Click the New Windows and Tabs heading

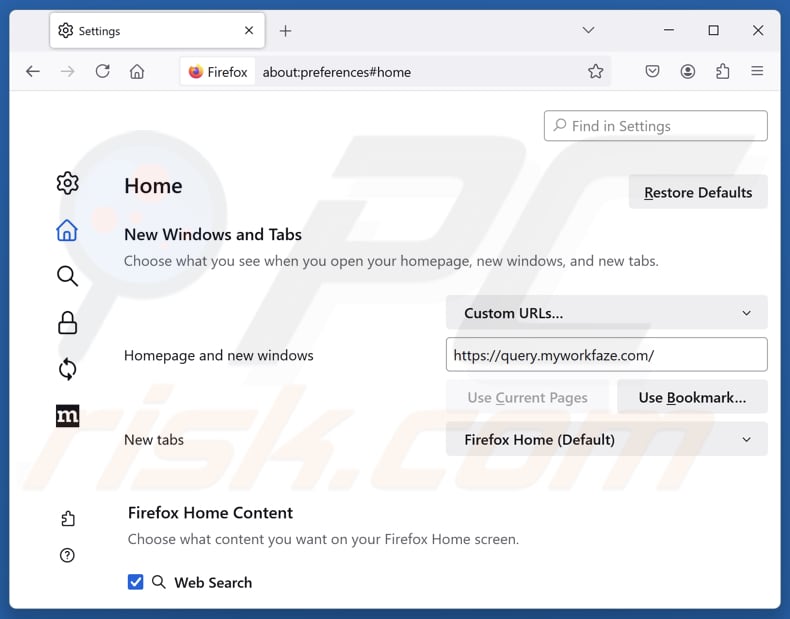(213, 235)
